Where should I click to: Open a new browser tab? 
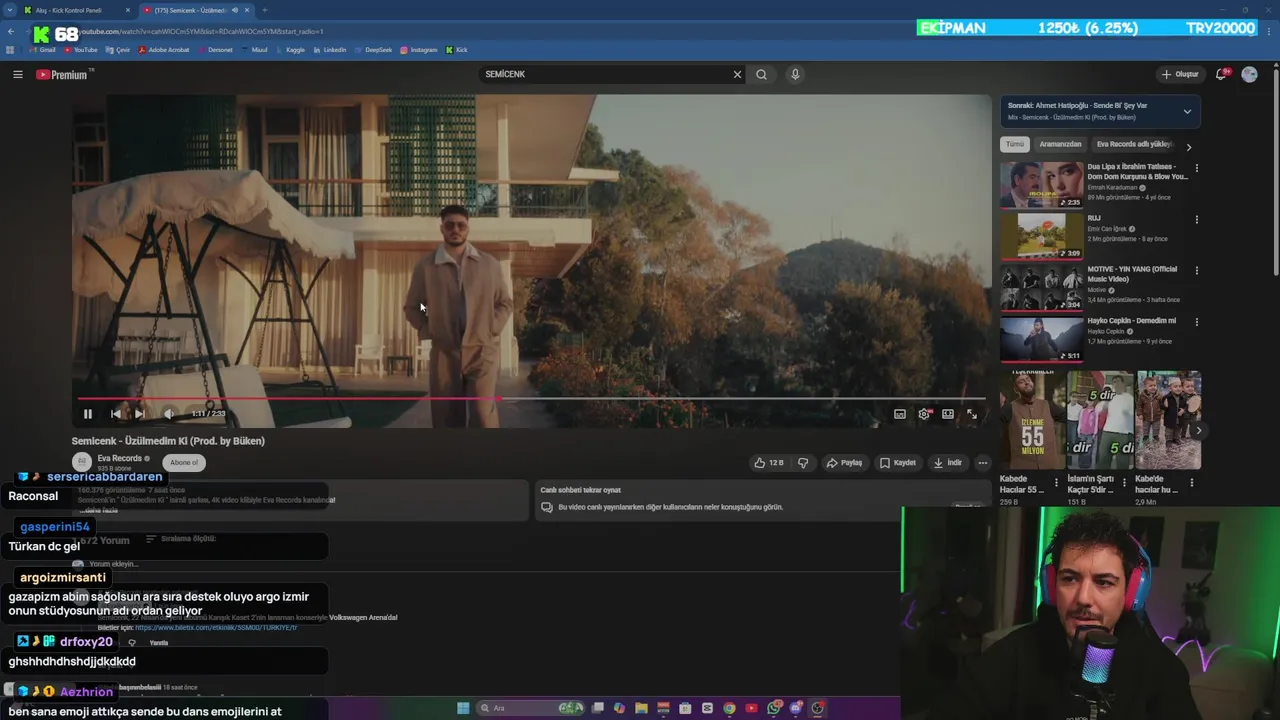264,10
